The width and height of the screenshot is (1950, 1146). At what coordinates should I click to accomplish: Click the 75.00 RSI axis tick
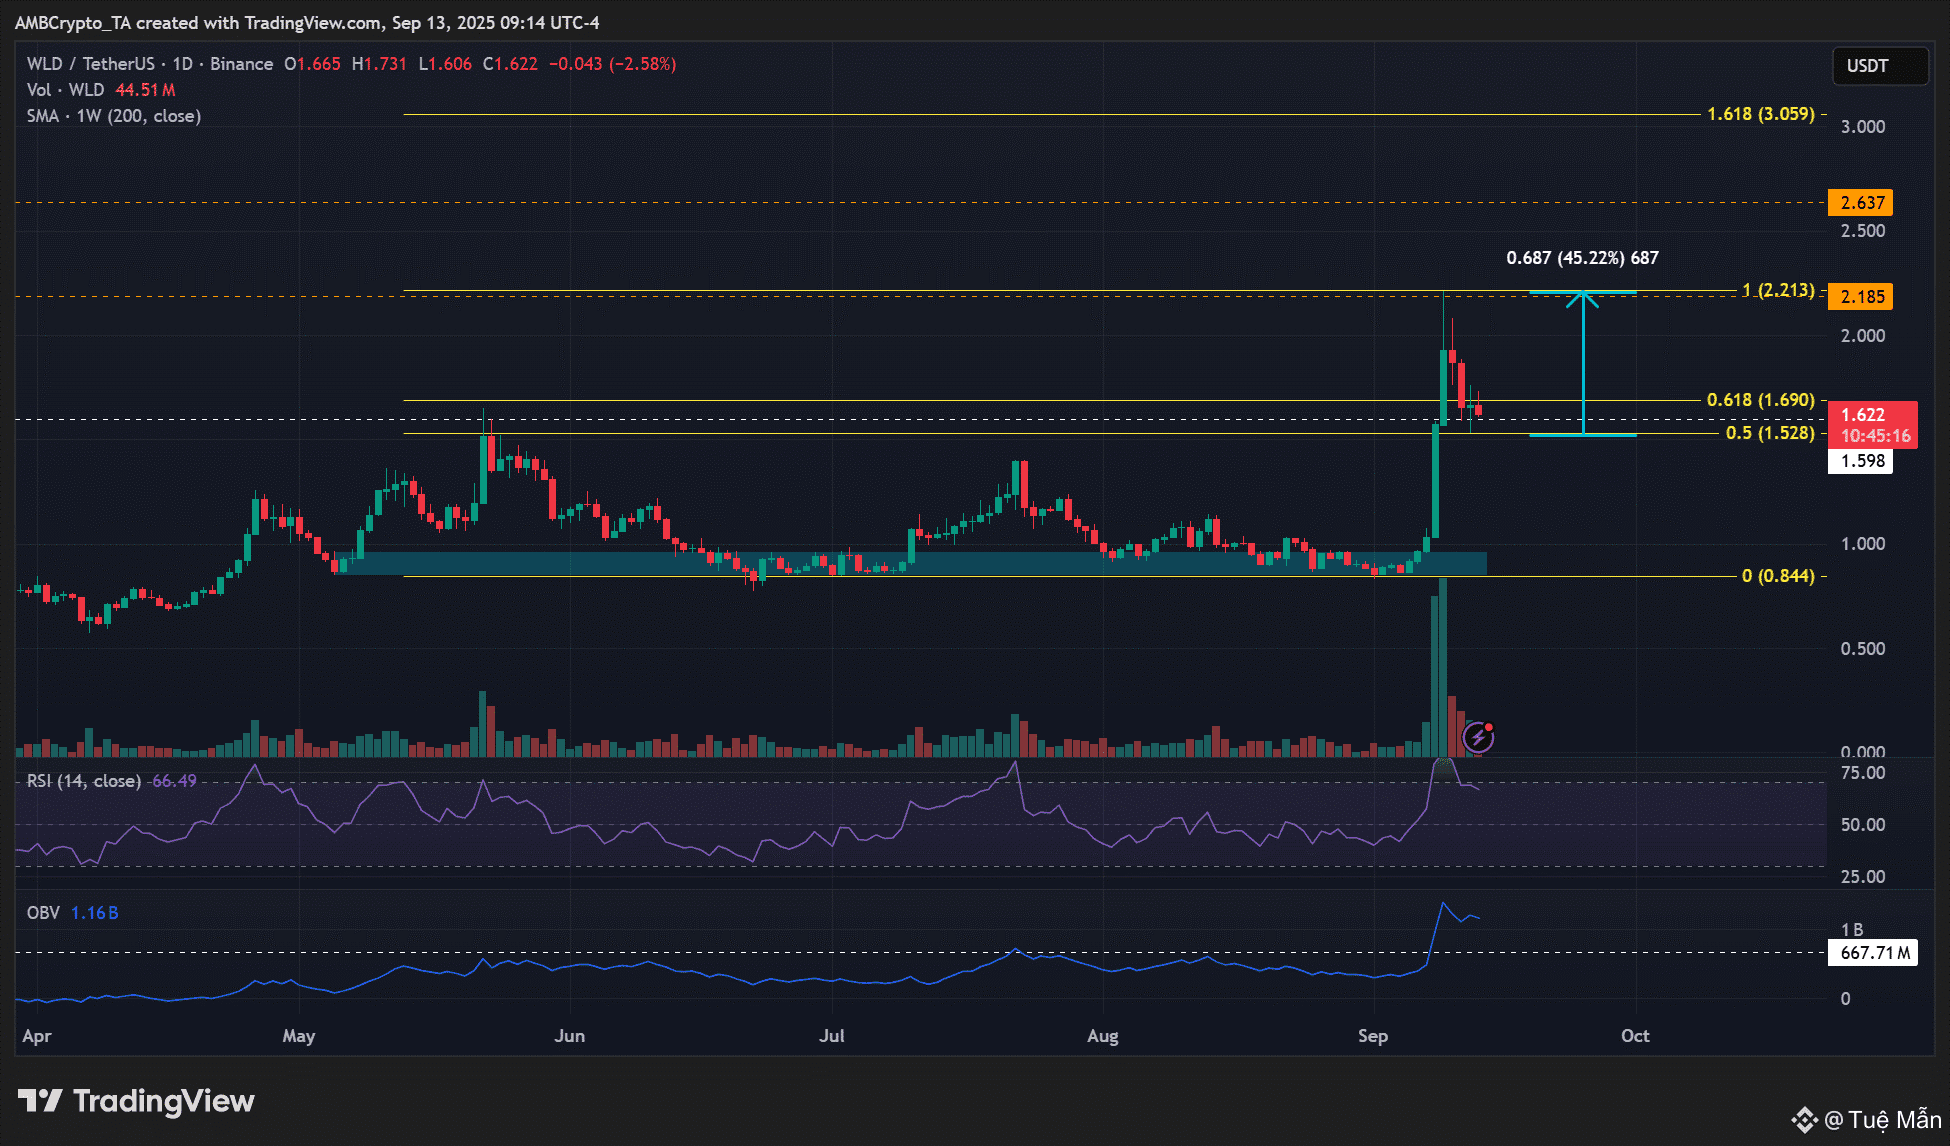(x=1863, y=773)
